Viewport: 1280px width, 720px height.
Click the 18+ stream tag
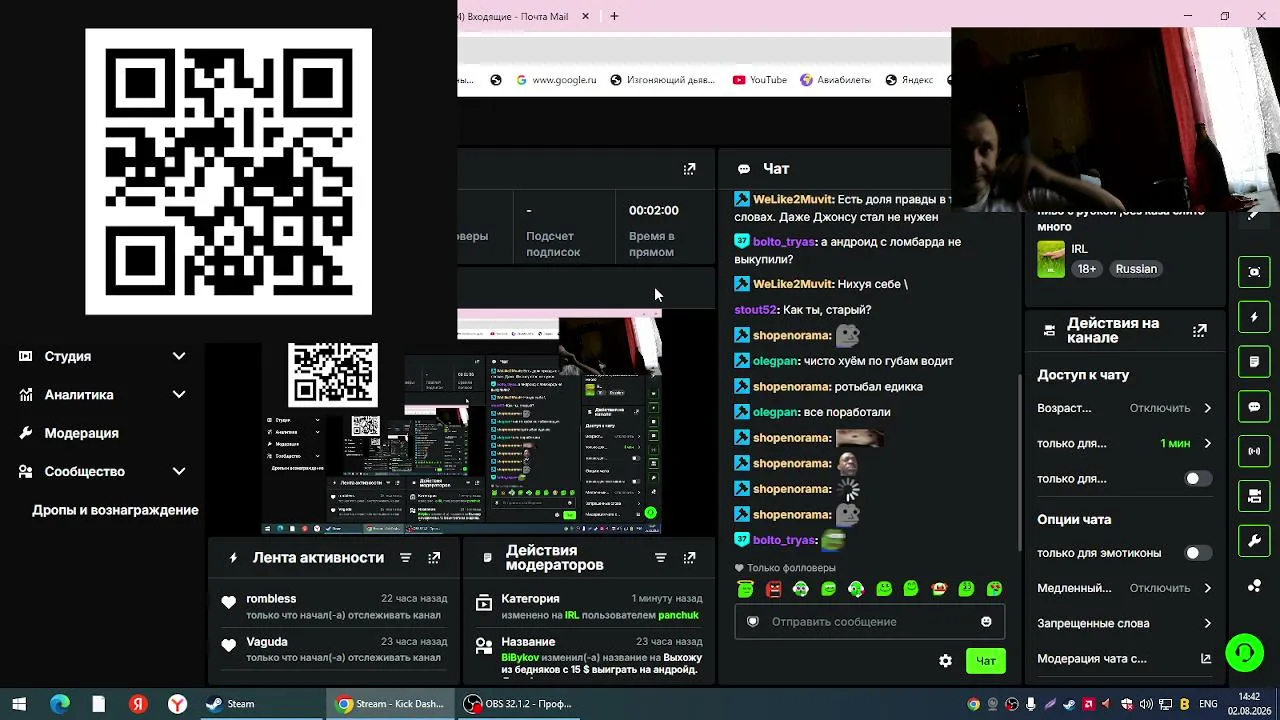[x=1087, y=269]
